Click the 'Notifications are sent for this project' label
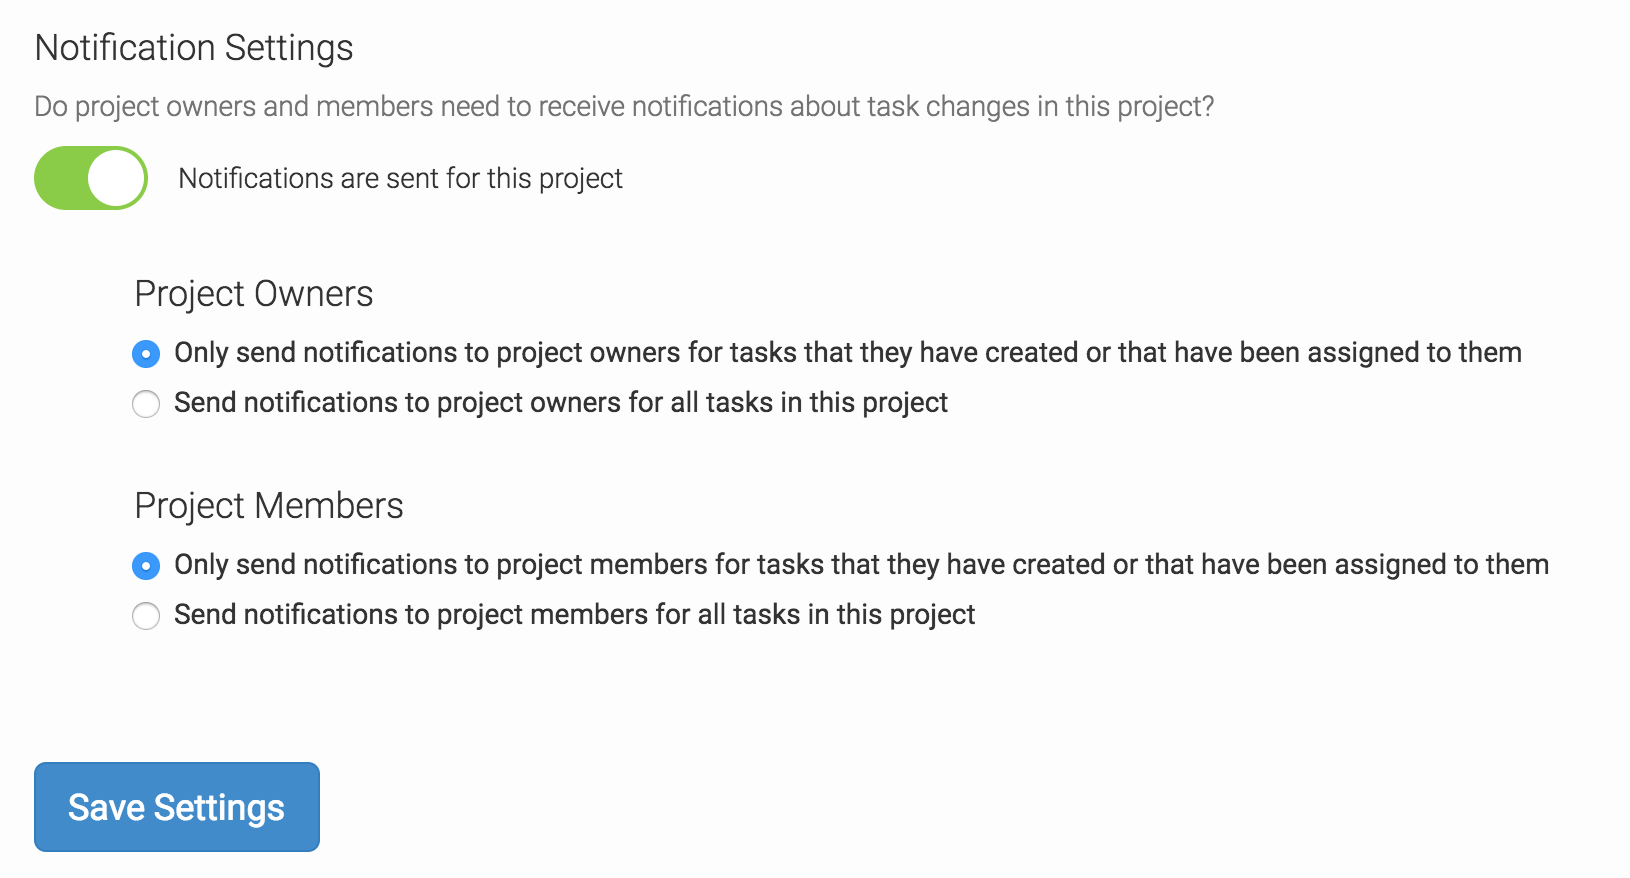This screenshot has width=1630, height=878. [400, 178]
